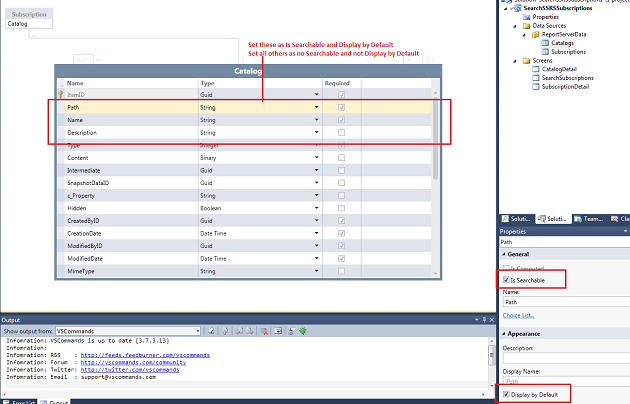The width and height of the screenshot is (630, 404).
Task: Click the blue-orange icon left of green bug
Action: (x=291, y=331)
